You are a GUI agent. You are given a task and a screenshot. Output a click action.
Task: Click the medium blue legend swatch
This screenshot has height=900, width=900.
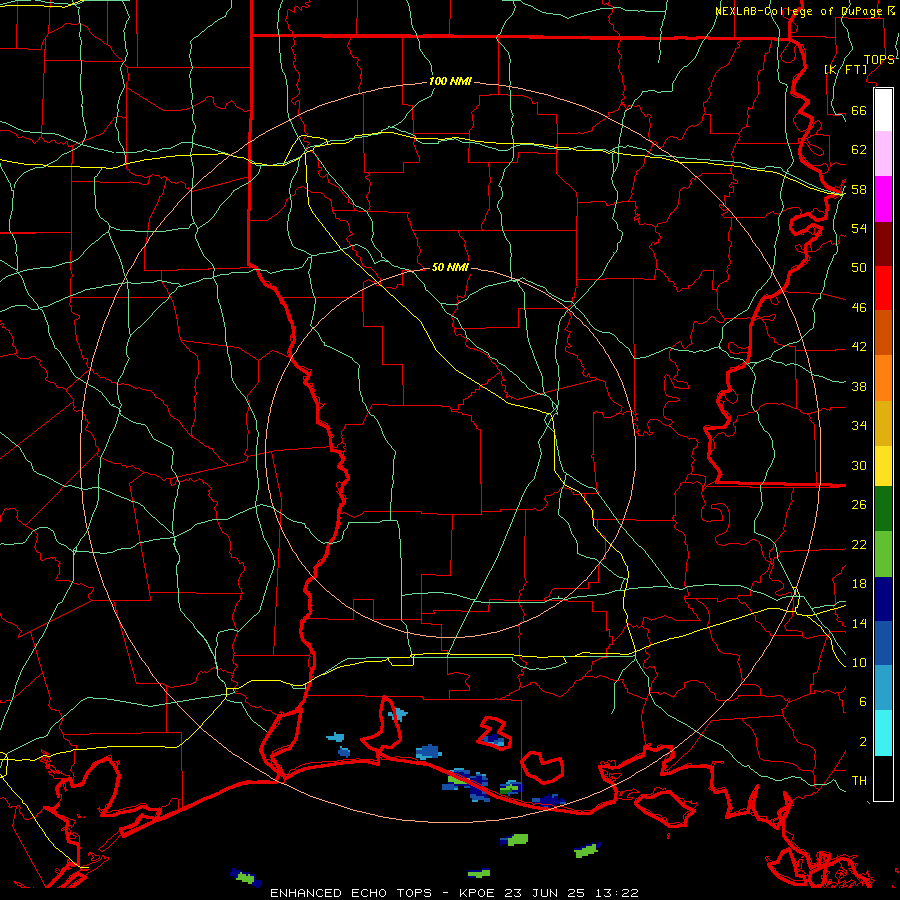883,643
